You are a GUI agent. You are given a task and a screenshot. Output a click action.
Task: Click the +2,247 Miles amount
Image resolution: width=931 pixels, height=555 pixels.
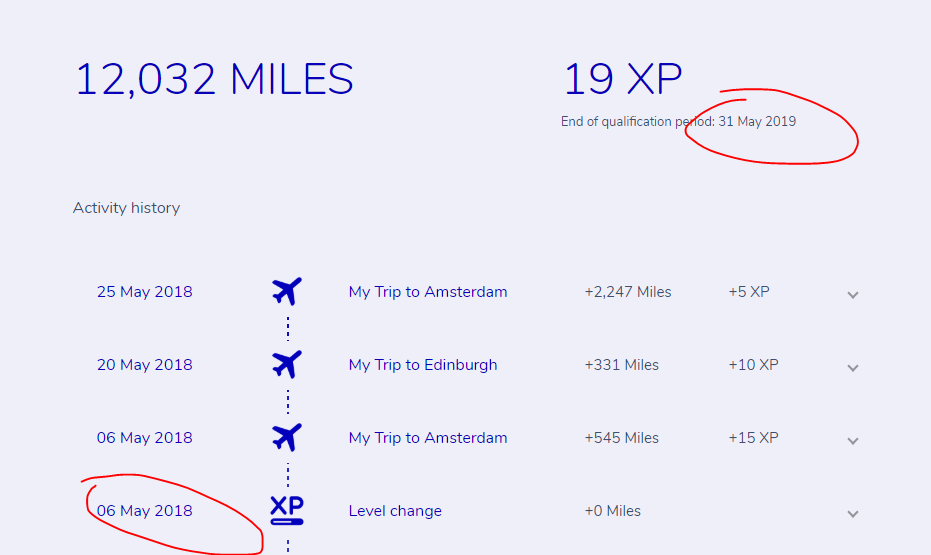pos(628,292)
